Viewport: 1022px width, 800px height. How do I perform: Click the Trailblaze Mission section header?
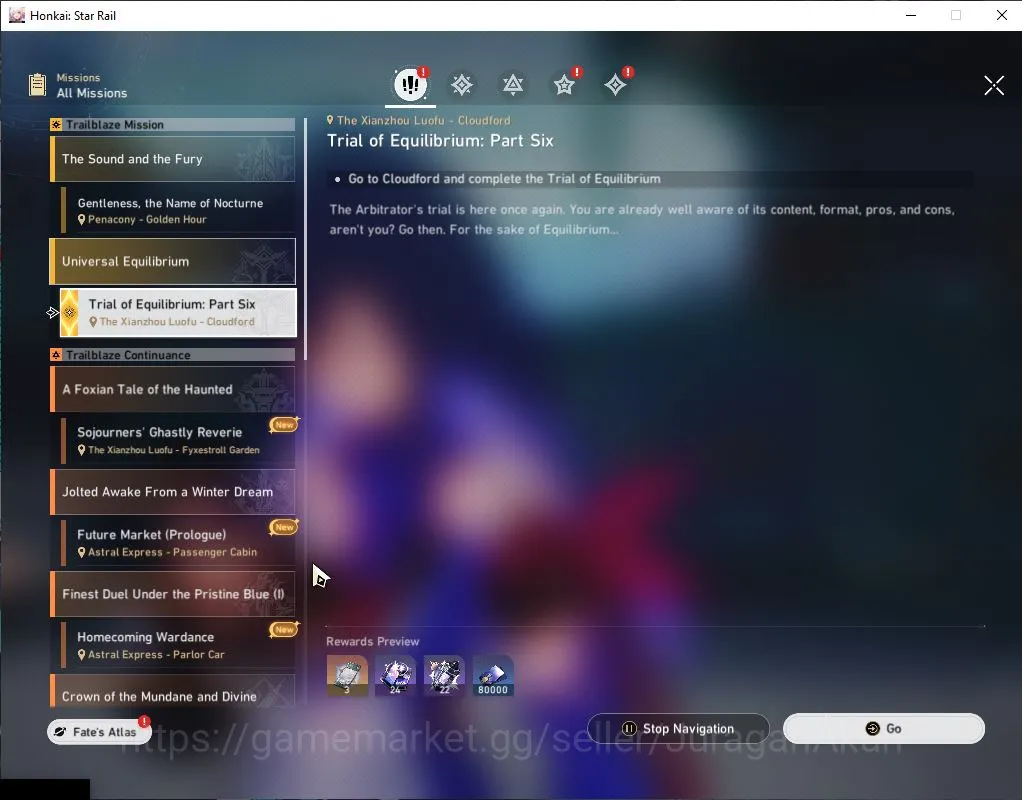173,125
